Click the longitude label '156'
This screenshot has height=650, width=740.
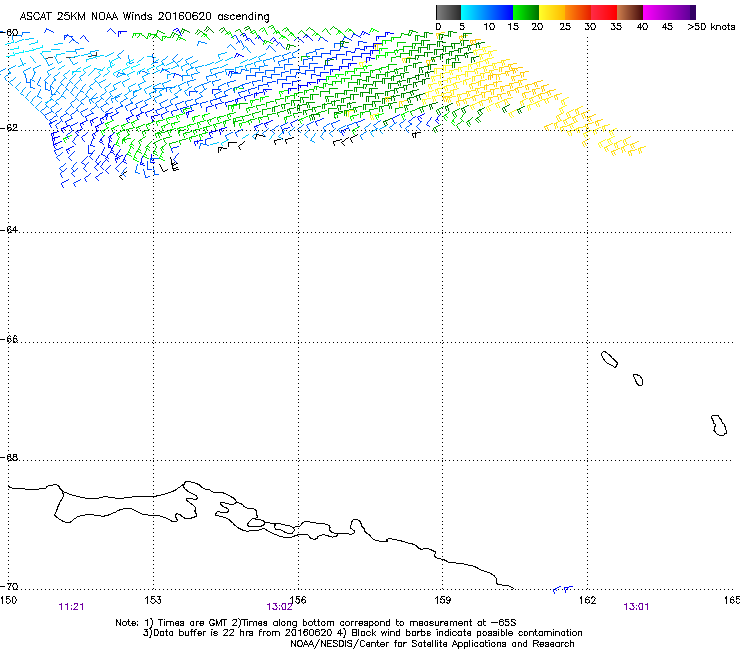point(298,600)
